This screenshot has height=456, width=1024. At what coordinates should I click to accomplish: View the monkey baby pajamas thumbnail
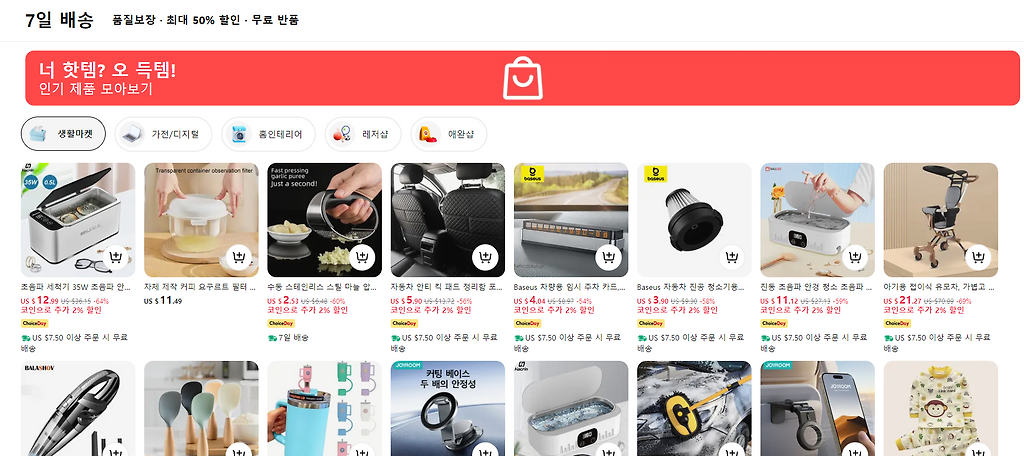point(940,408)
